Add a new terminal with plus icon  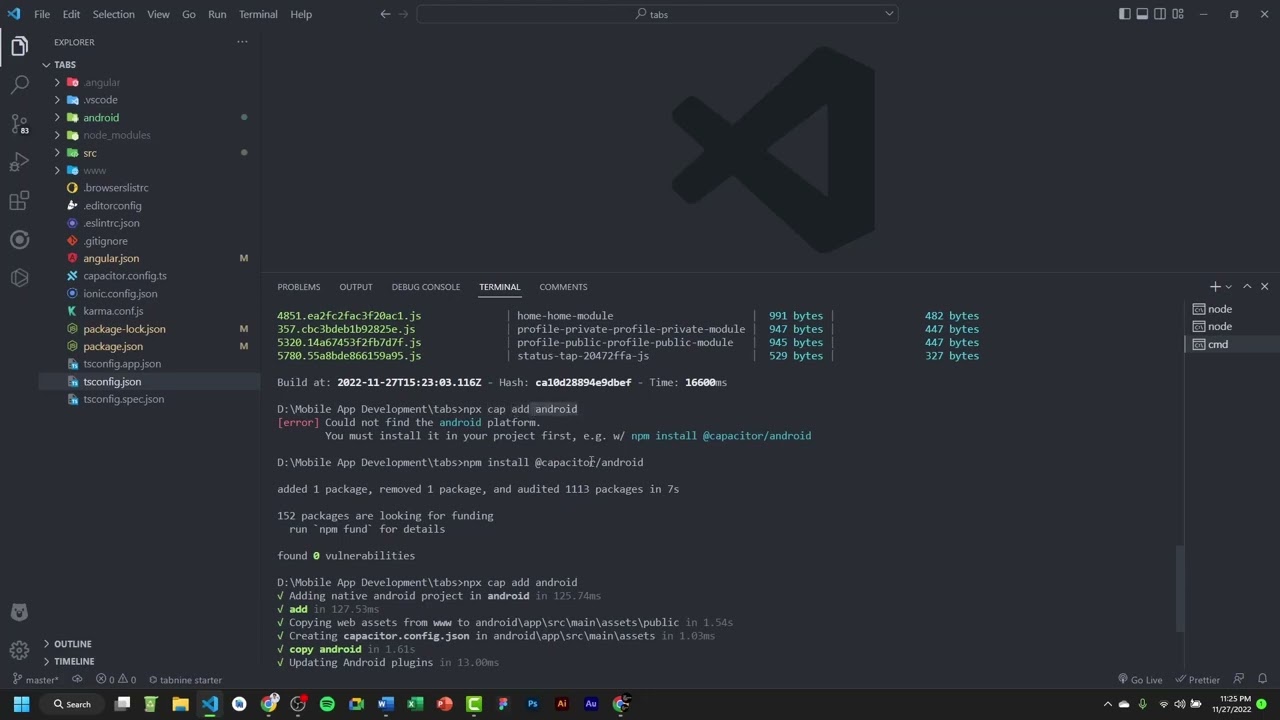coord(1215,287)
